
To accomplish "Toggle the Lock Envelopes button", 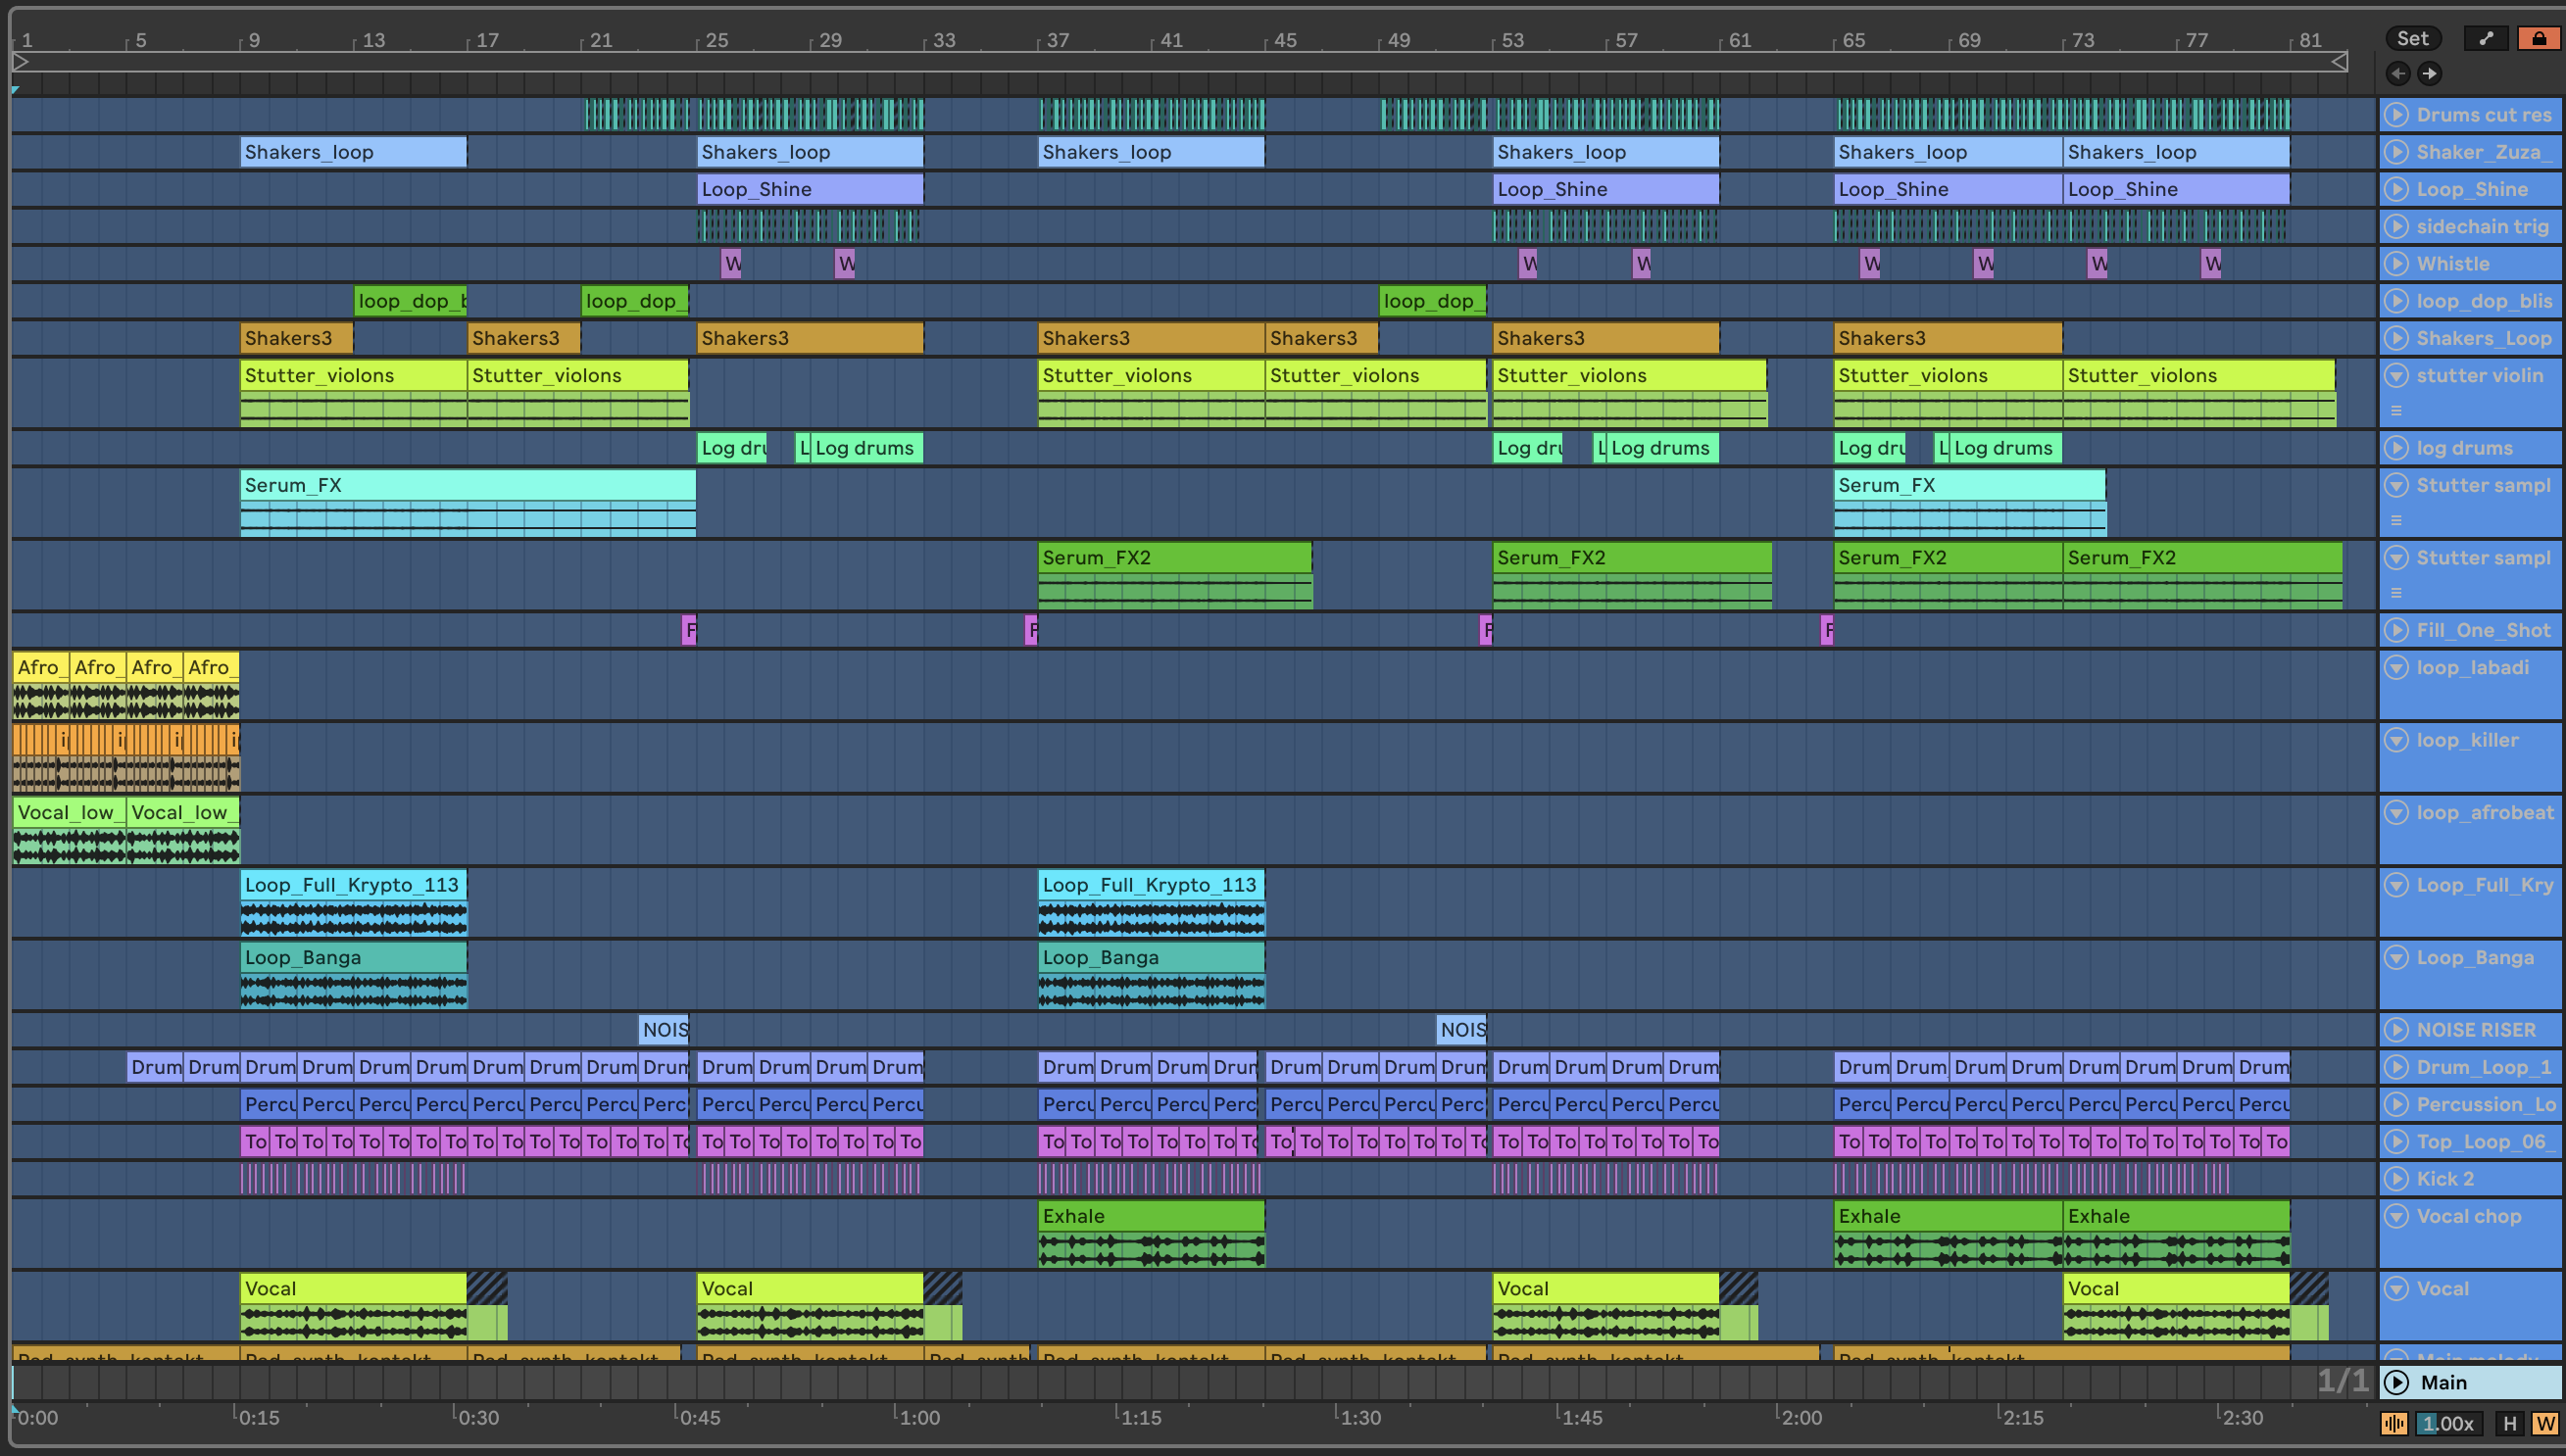I will tap(2538, 38).
